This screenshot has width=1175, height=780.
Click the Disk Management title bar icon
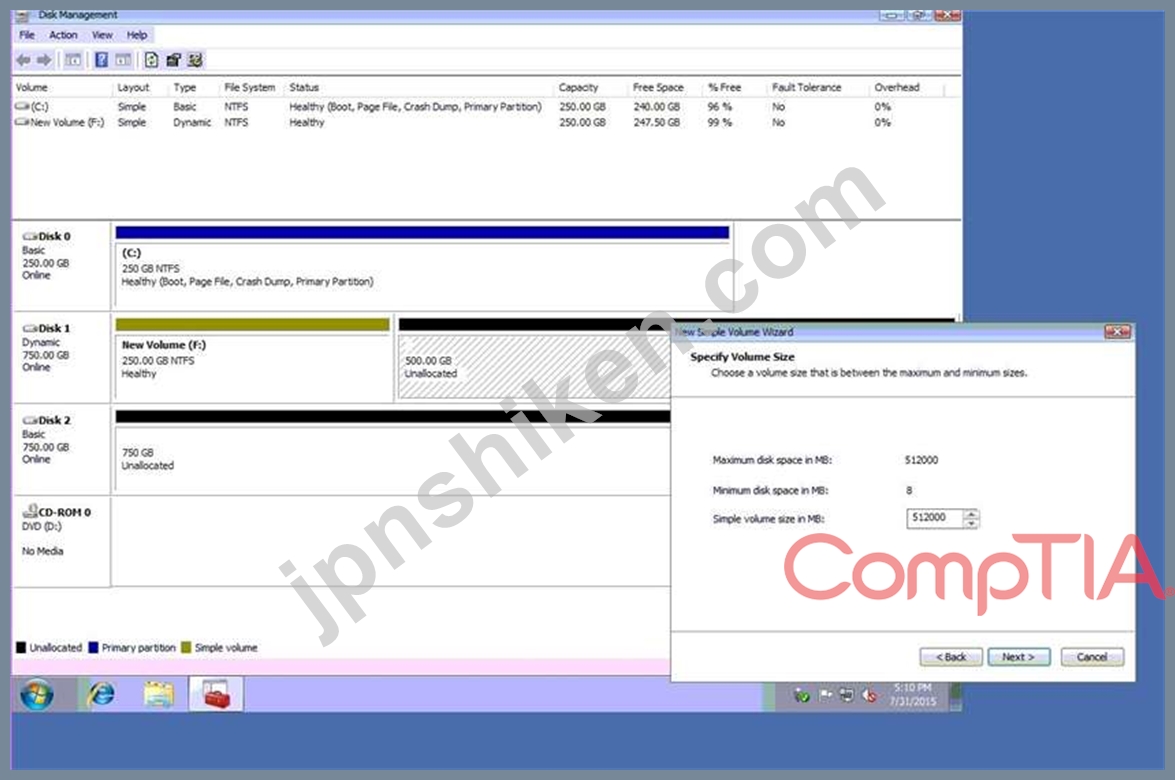[x=22, y=15]
